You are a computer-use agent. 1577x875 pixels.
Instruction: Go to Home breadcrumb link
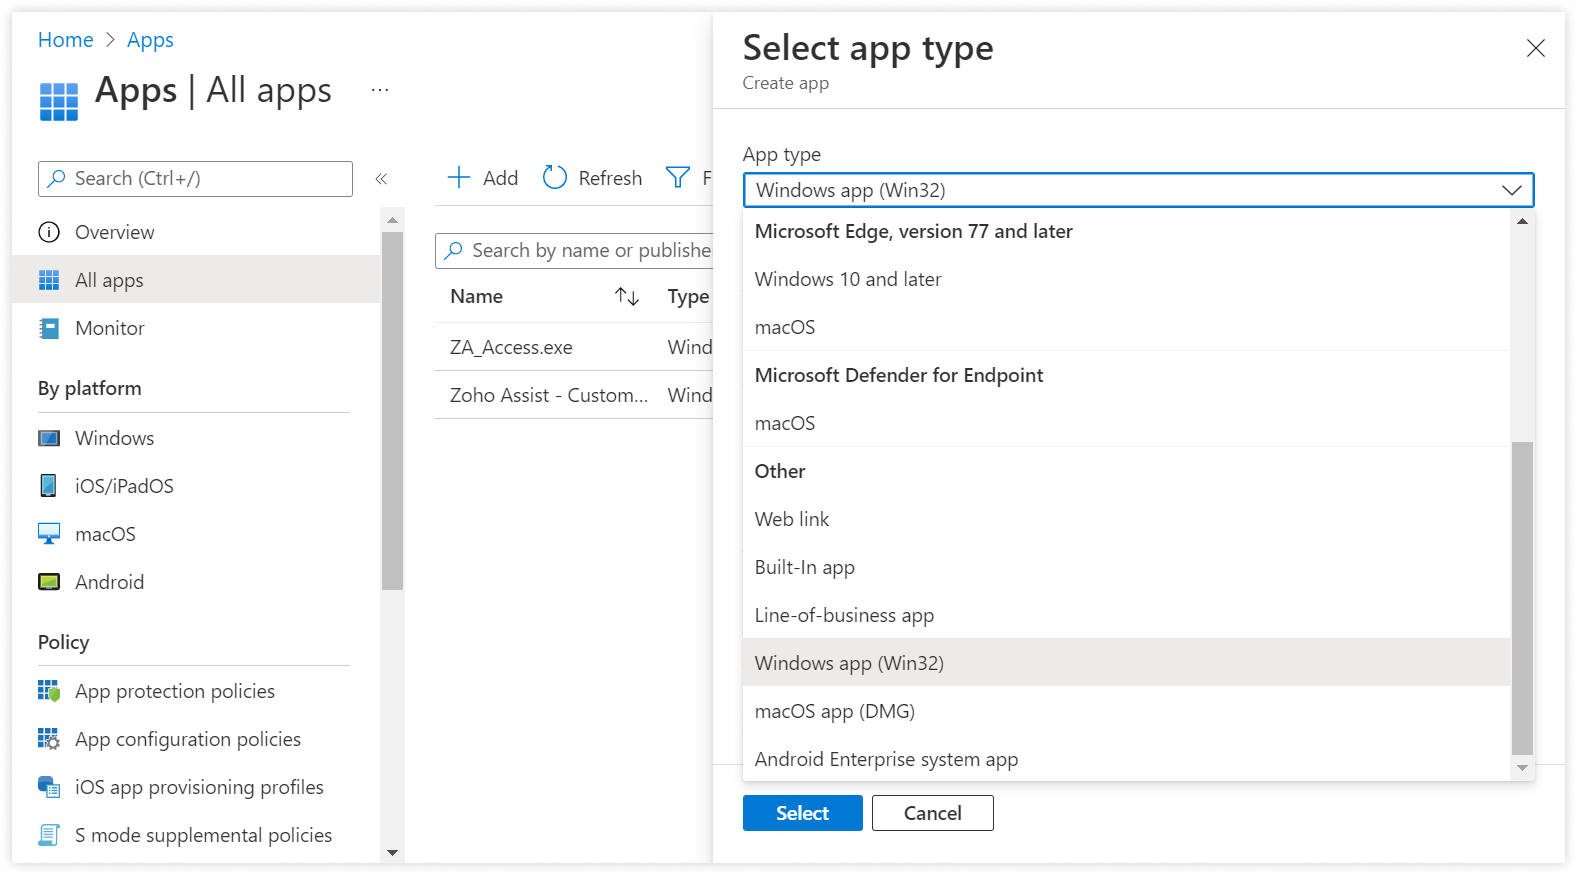coord(66,40)
